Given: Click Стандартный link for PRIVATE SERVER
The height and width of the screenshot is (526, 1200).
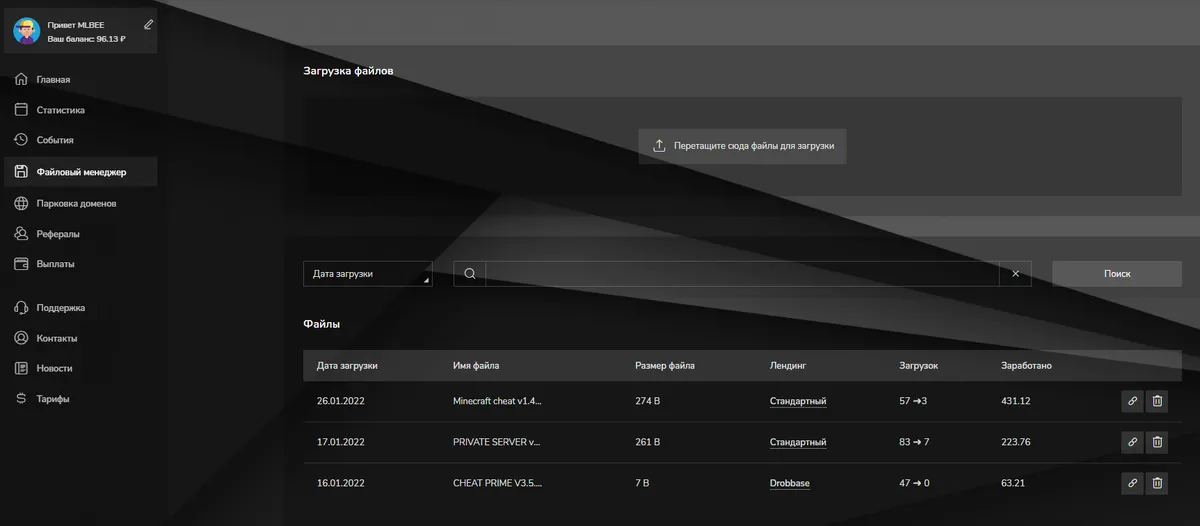Looking at the screenshot, I should 798,442.
